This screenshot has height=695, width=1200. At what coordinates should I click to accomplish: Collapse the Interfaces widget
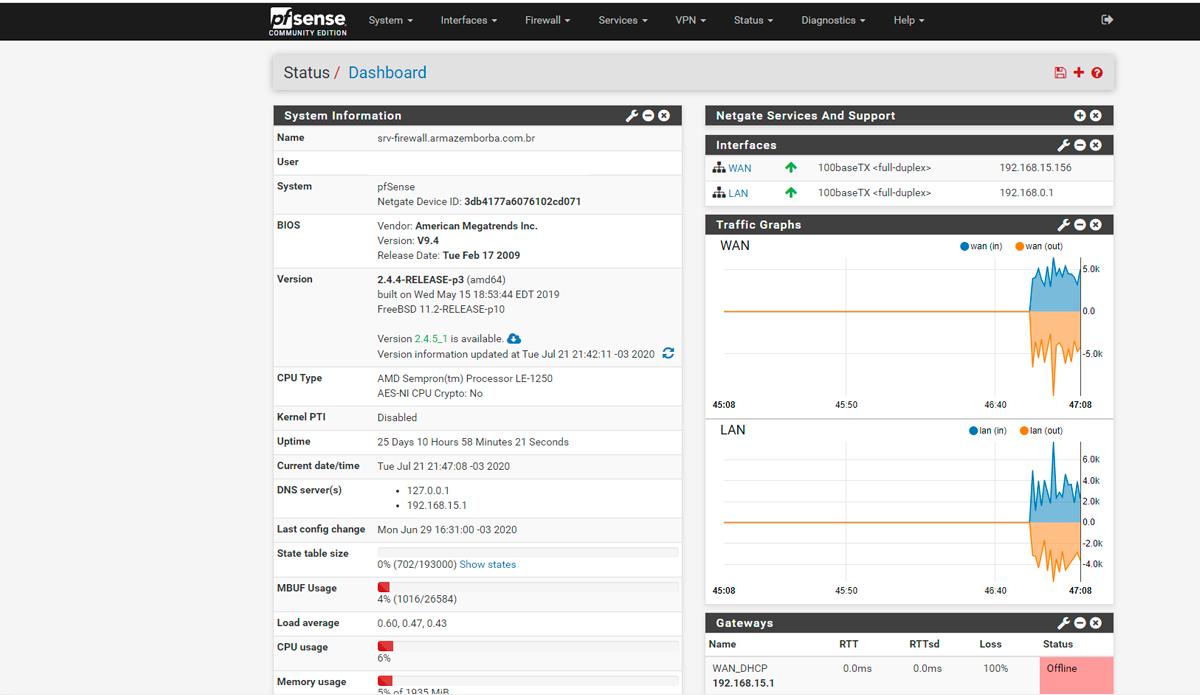coord(1080,145)
